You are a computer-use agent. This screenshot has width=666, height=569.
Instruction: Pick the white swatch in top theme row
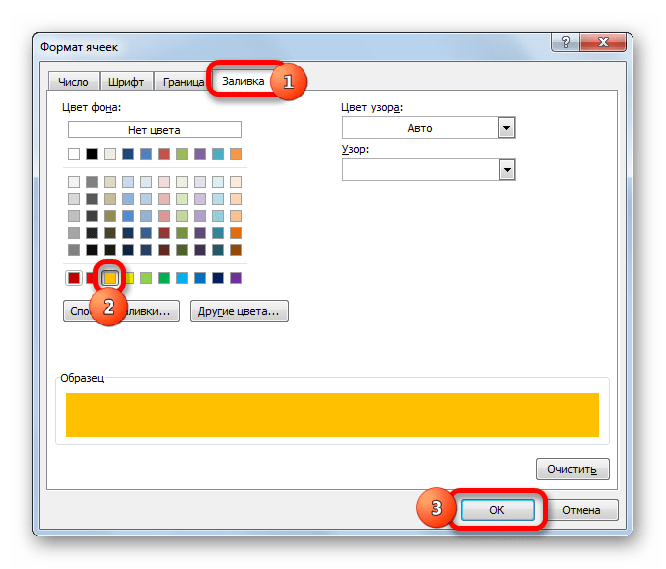click(73, 154)
